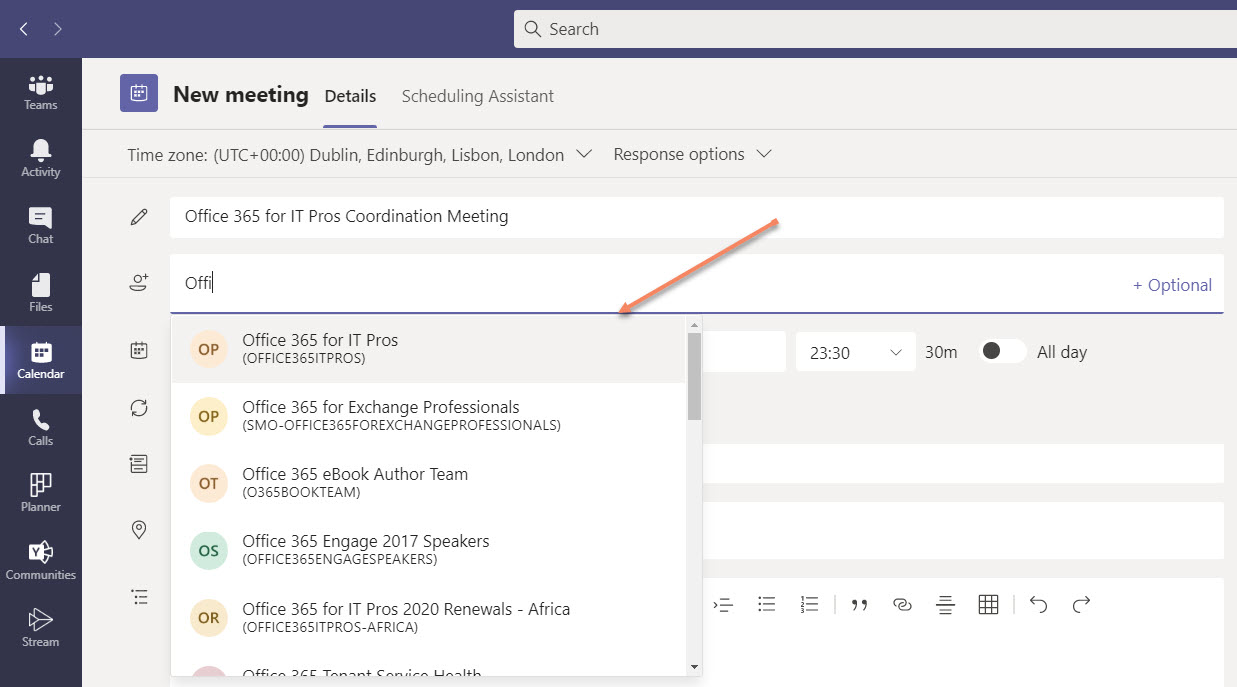The height and width of the screenshot is (687, 1237).
Task: Insert a bulleted list
Action: (x=767, y=604)
